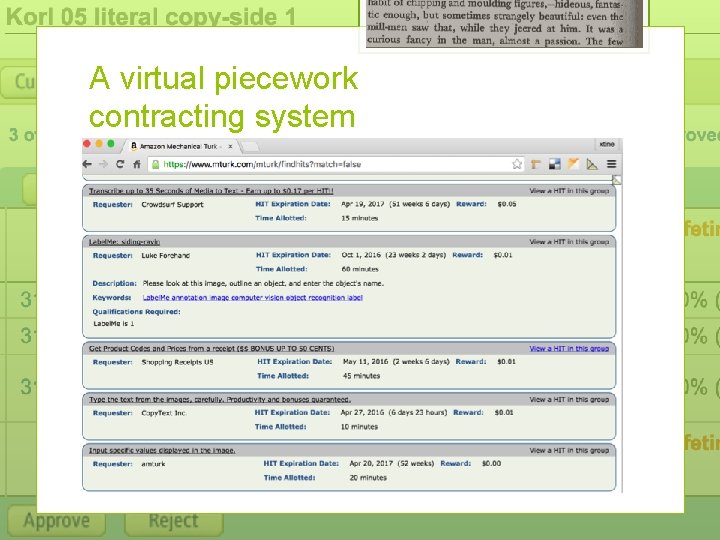
Task: Click the Reject button in background
Action: point(174,521)
